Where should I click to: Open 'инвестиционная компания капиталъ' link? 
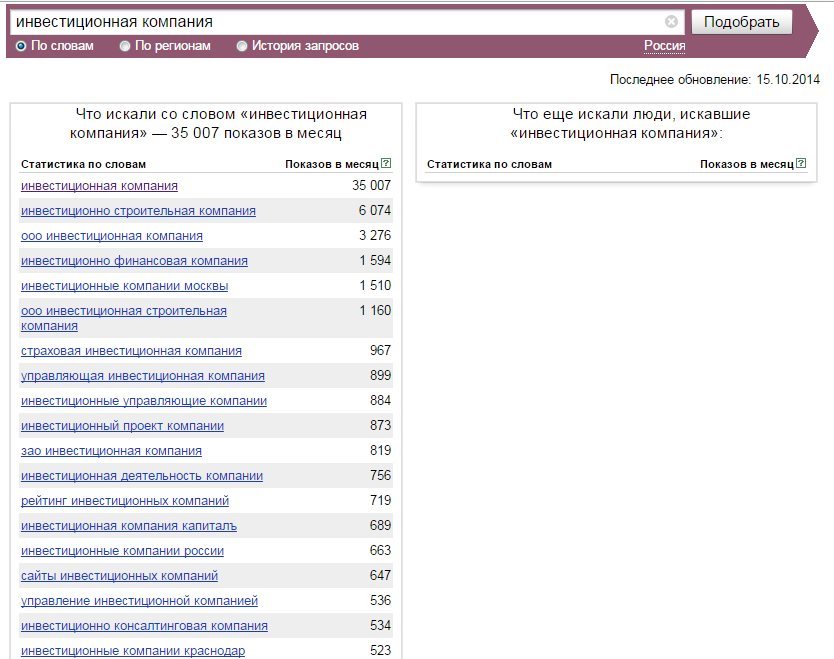129,525
